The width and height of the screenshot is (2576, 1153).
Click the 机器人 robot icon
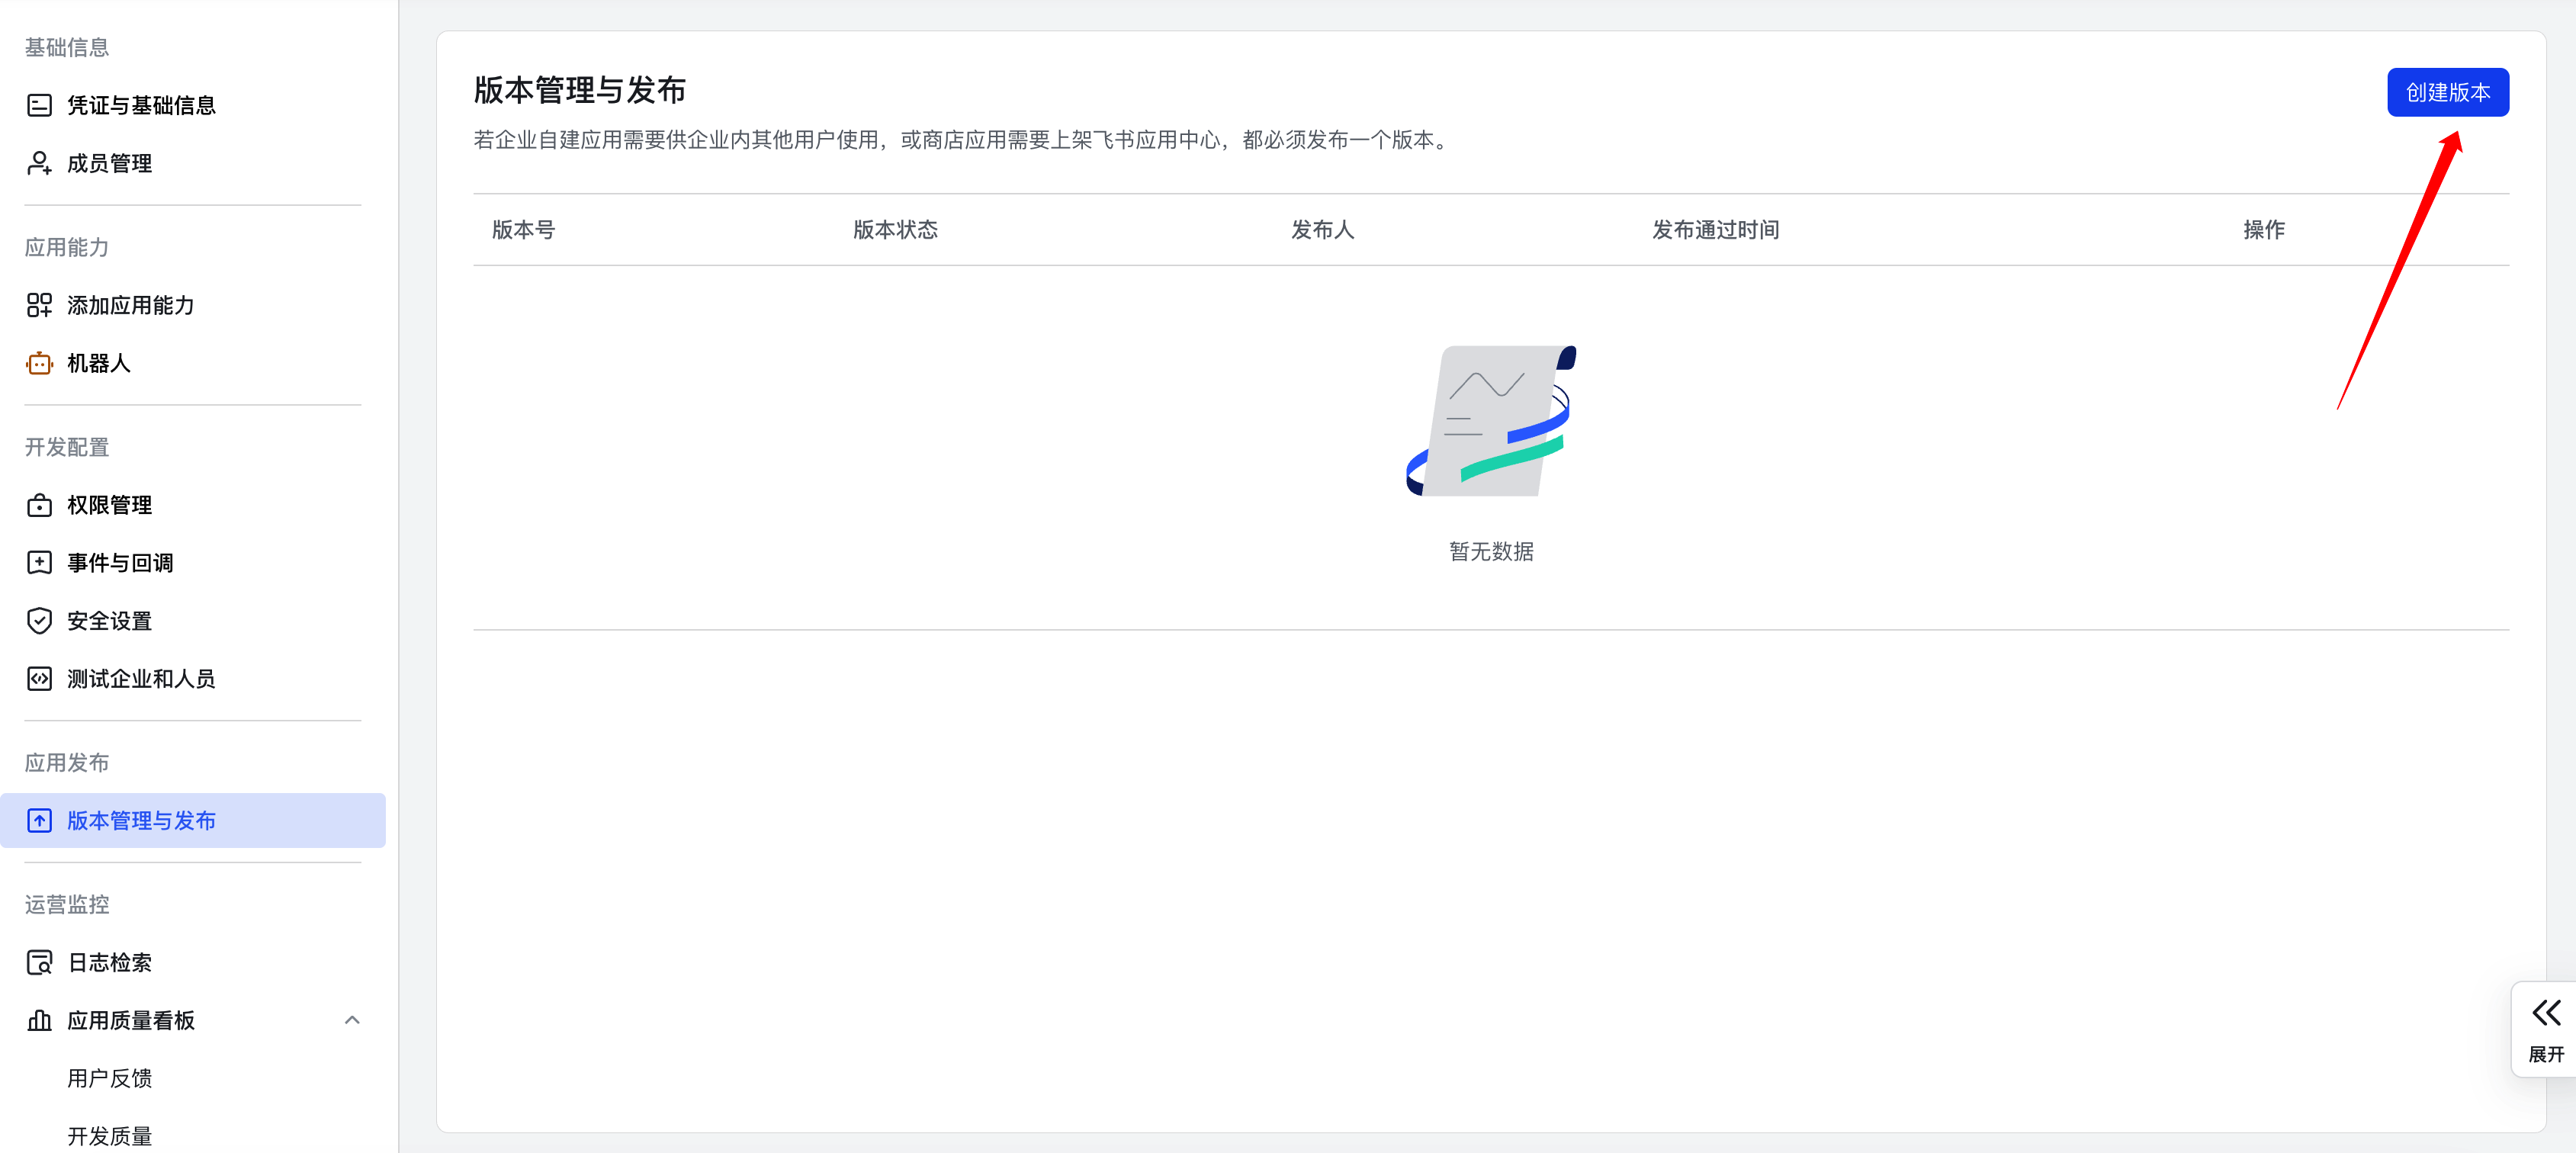coord(39,363)
